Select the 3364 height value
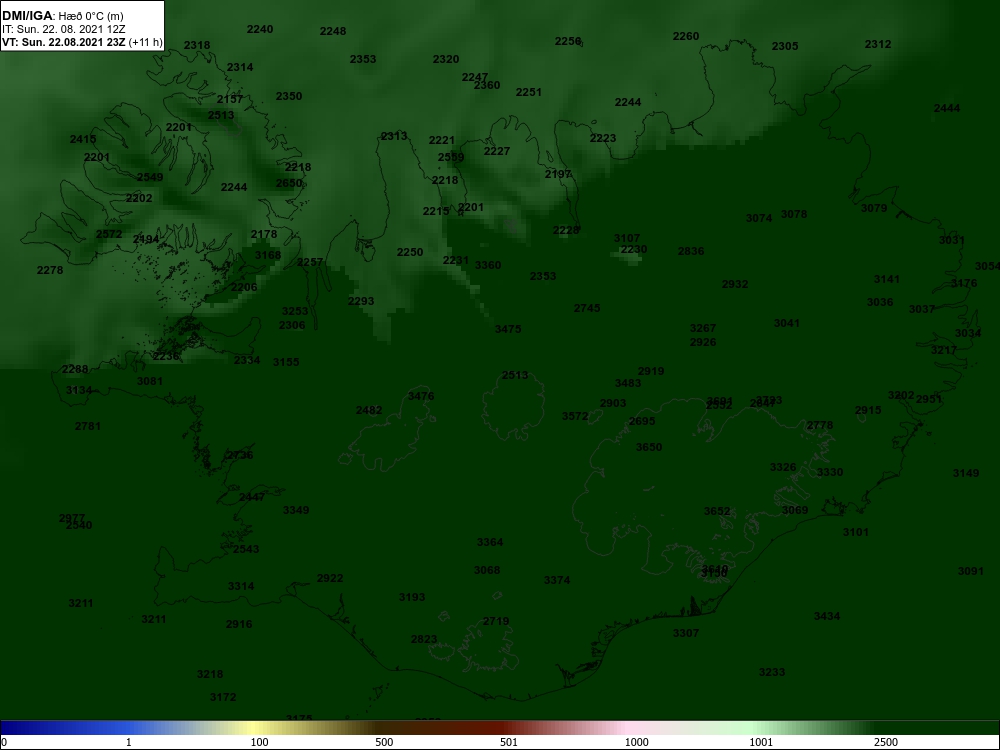The image size is (1000, 750). (x=490, y=542)
